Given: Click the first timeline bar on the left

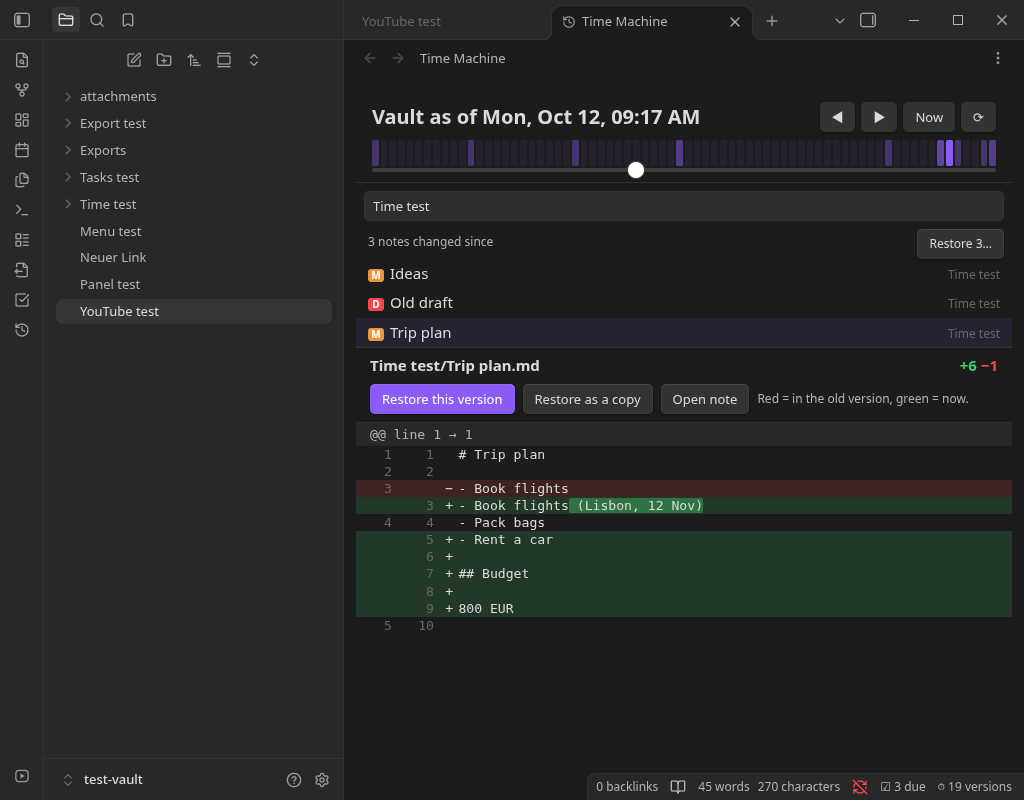Looking at the screenshot, I should tap(376, 153).
